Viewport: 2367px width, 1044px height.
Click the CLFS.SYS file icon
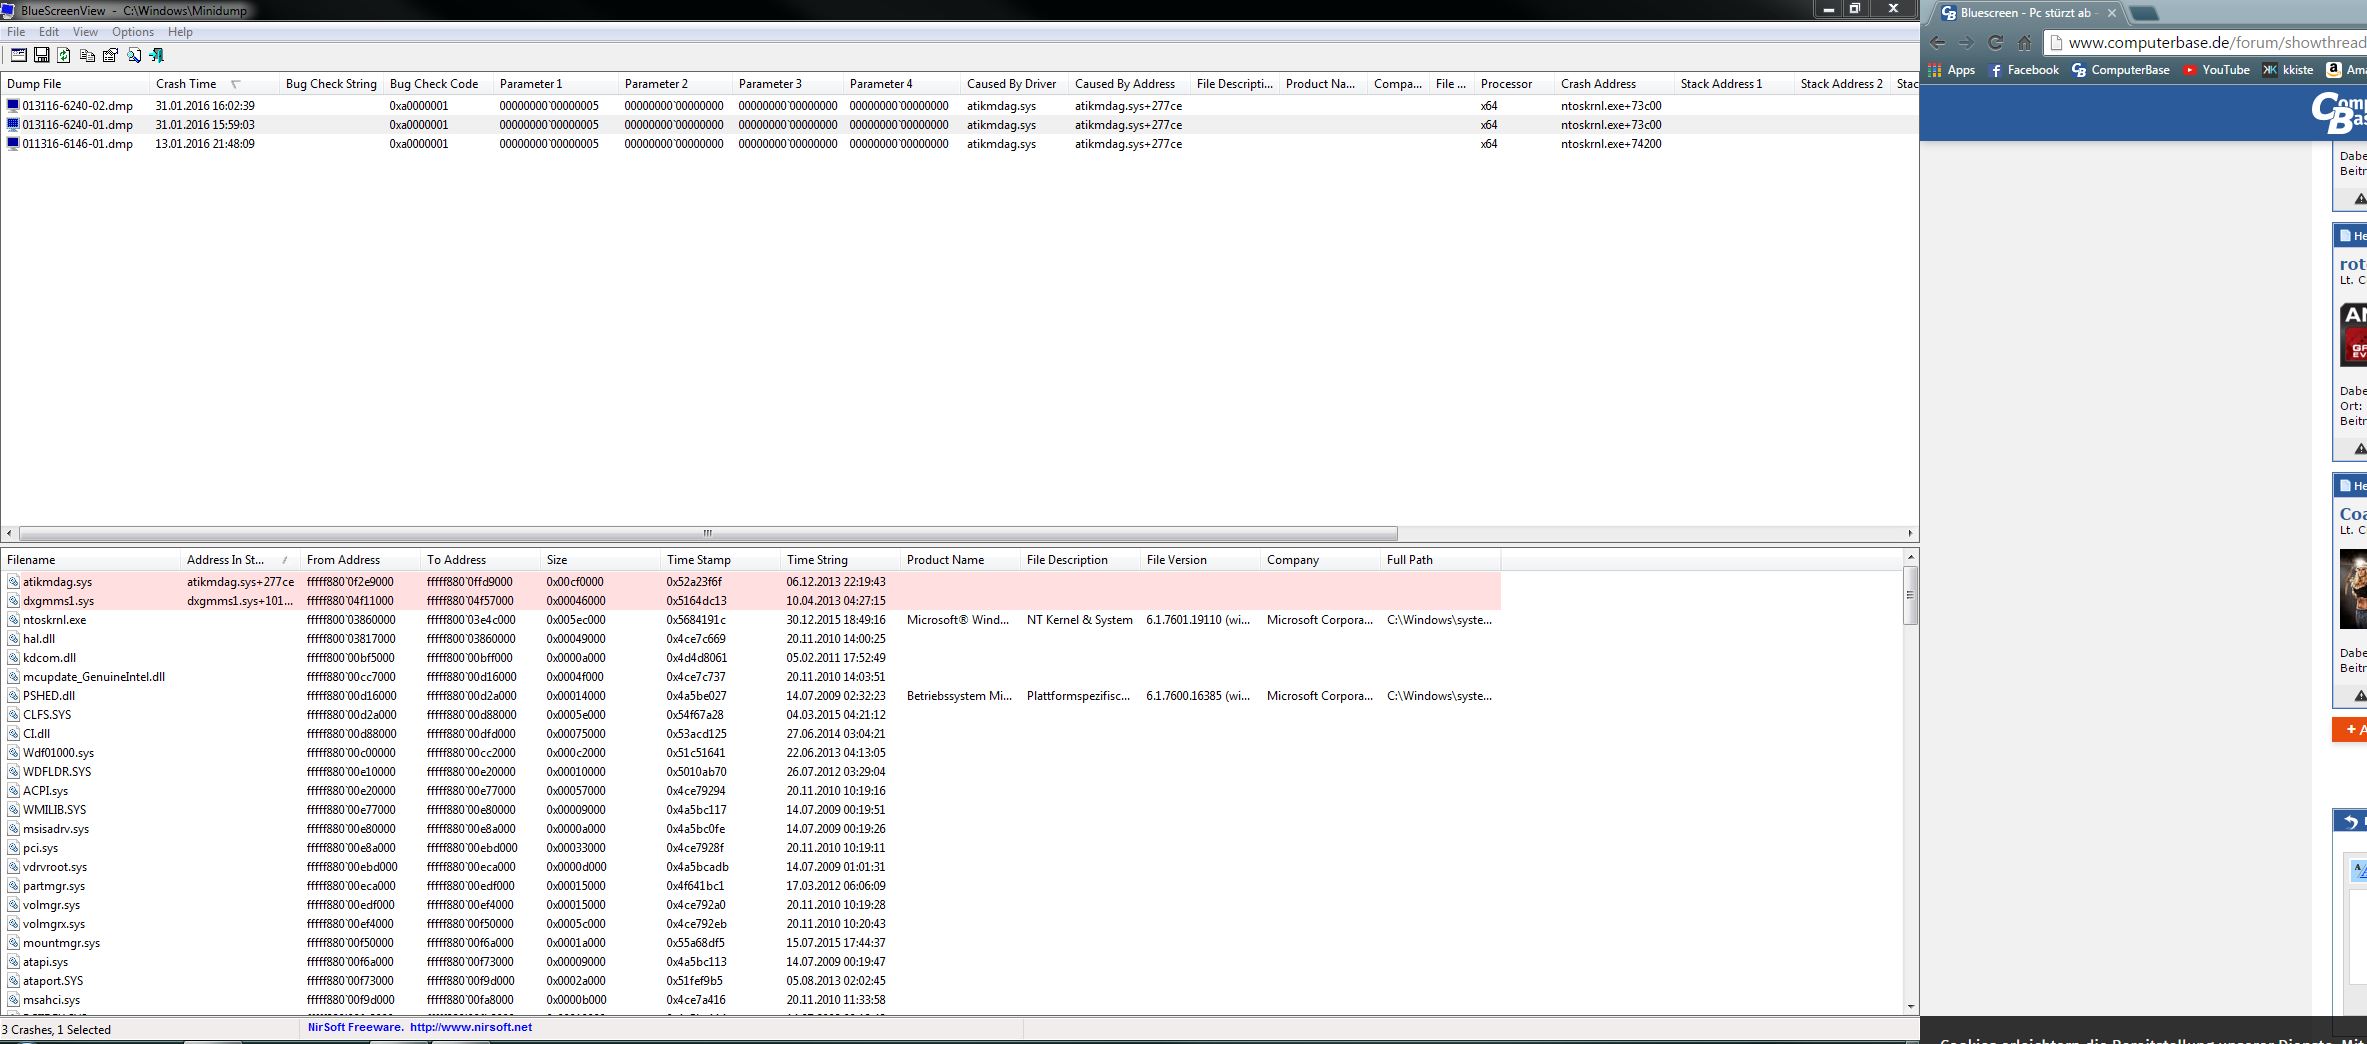click(x=14, y=715)
